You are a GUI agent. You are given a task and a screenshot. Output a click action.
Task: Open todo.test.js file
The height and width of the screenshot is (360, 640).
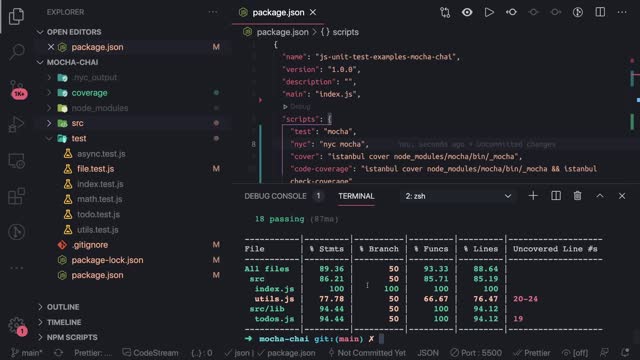98,214
